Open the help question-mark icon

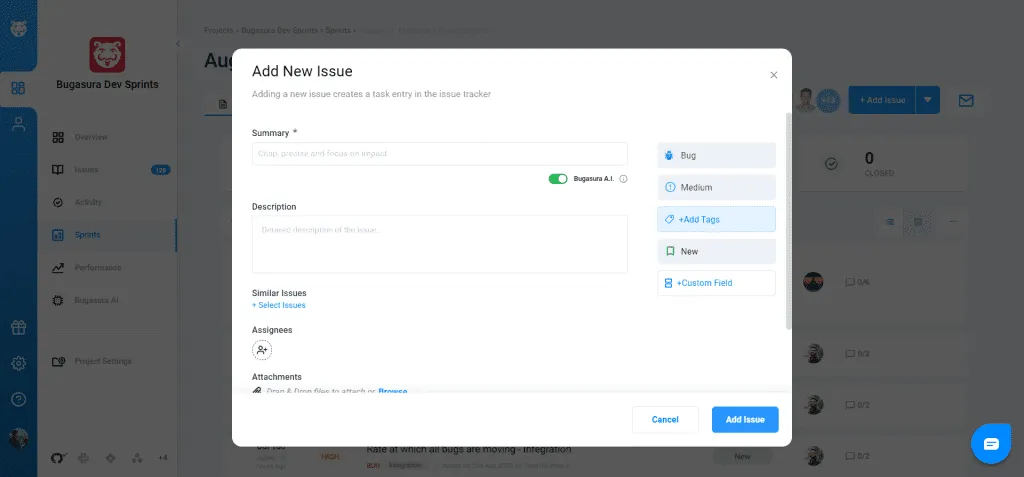click(x=18, y=399)
